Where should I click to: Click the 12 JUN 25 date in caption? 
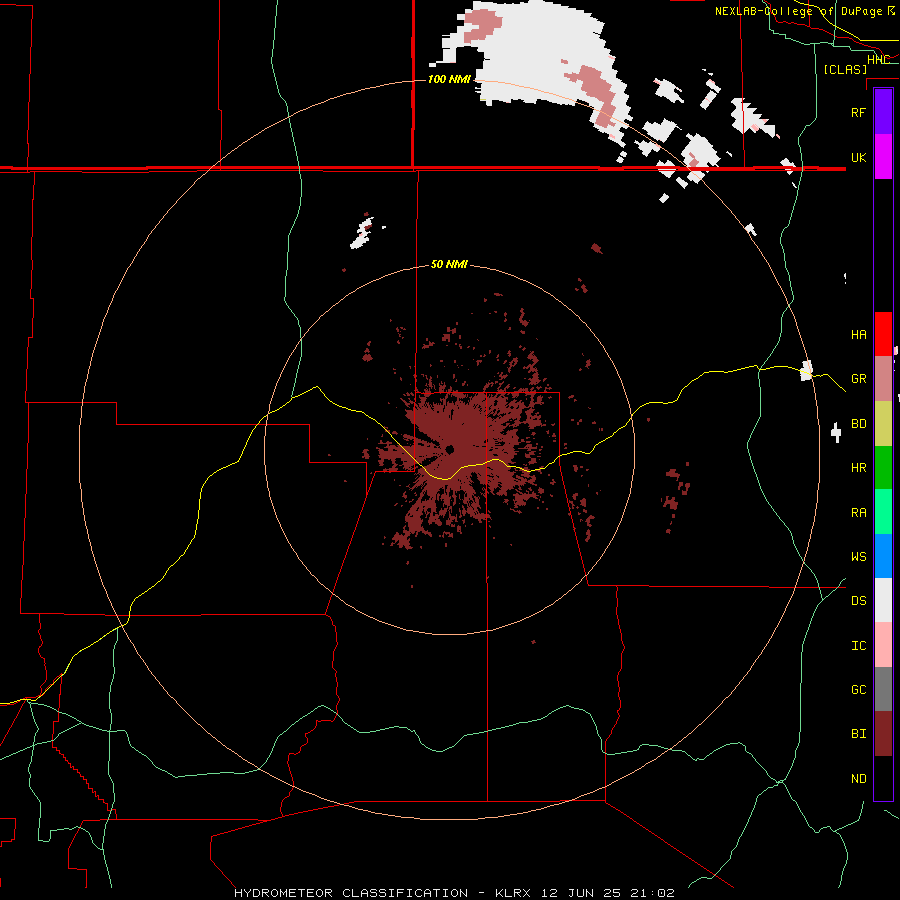pos(581,893)
